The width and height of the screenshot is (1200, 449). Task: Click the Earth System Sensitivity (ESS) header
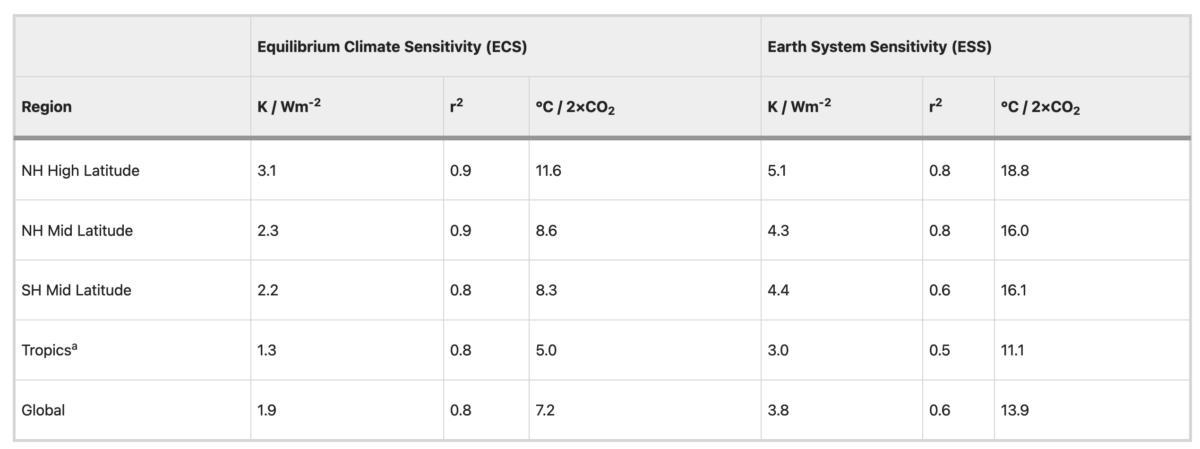878,47
